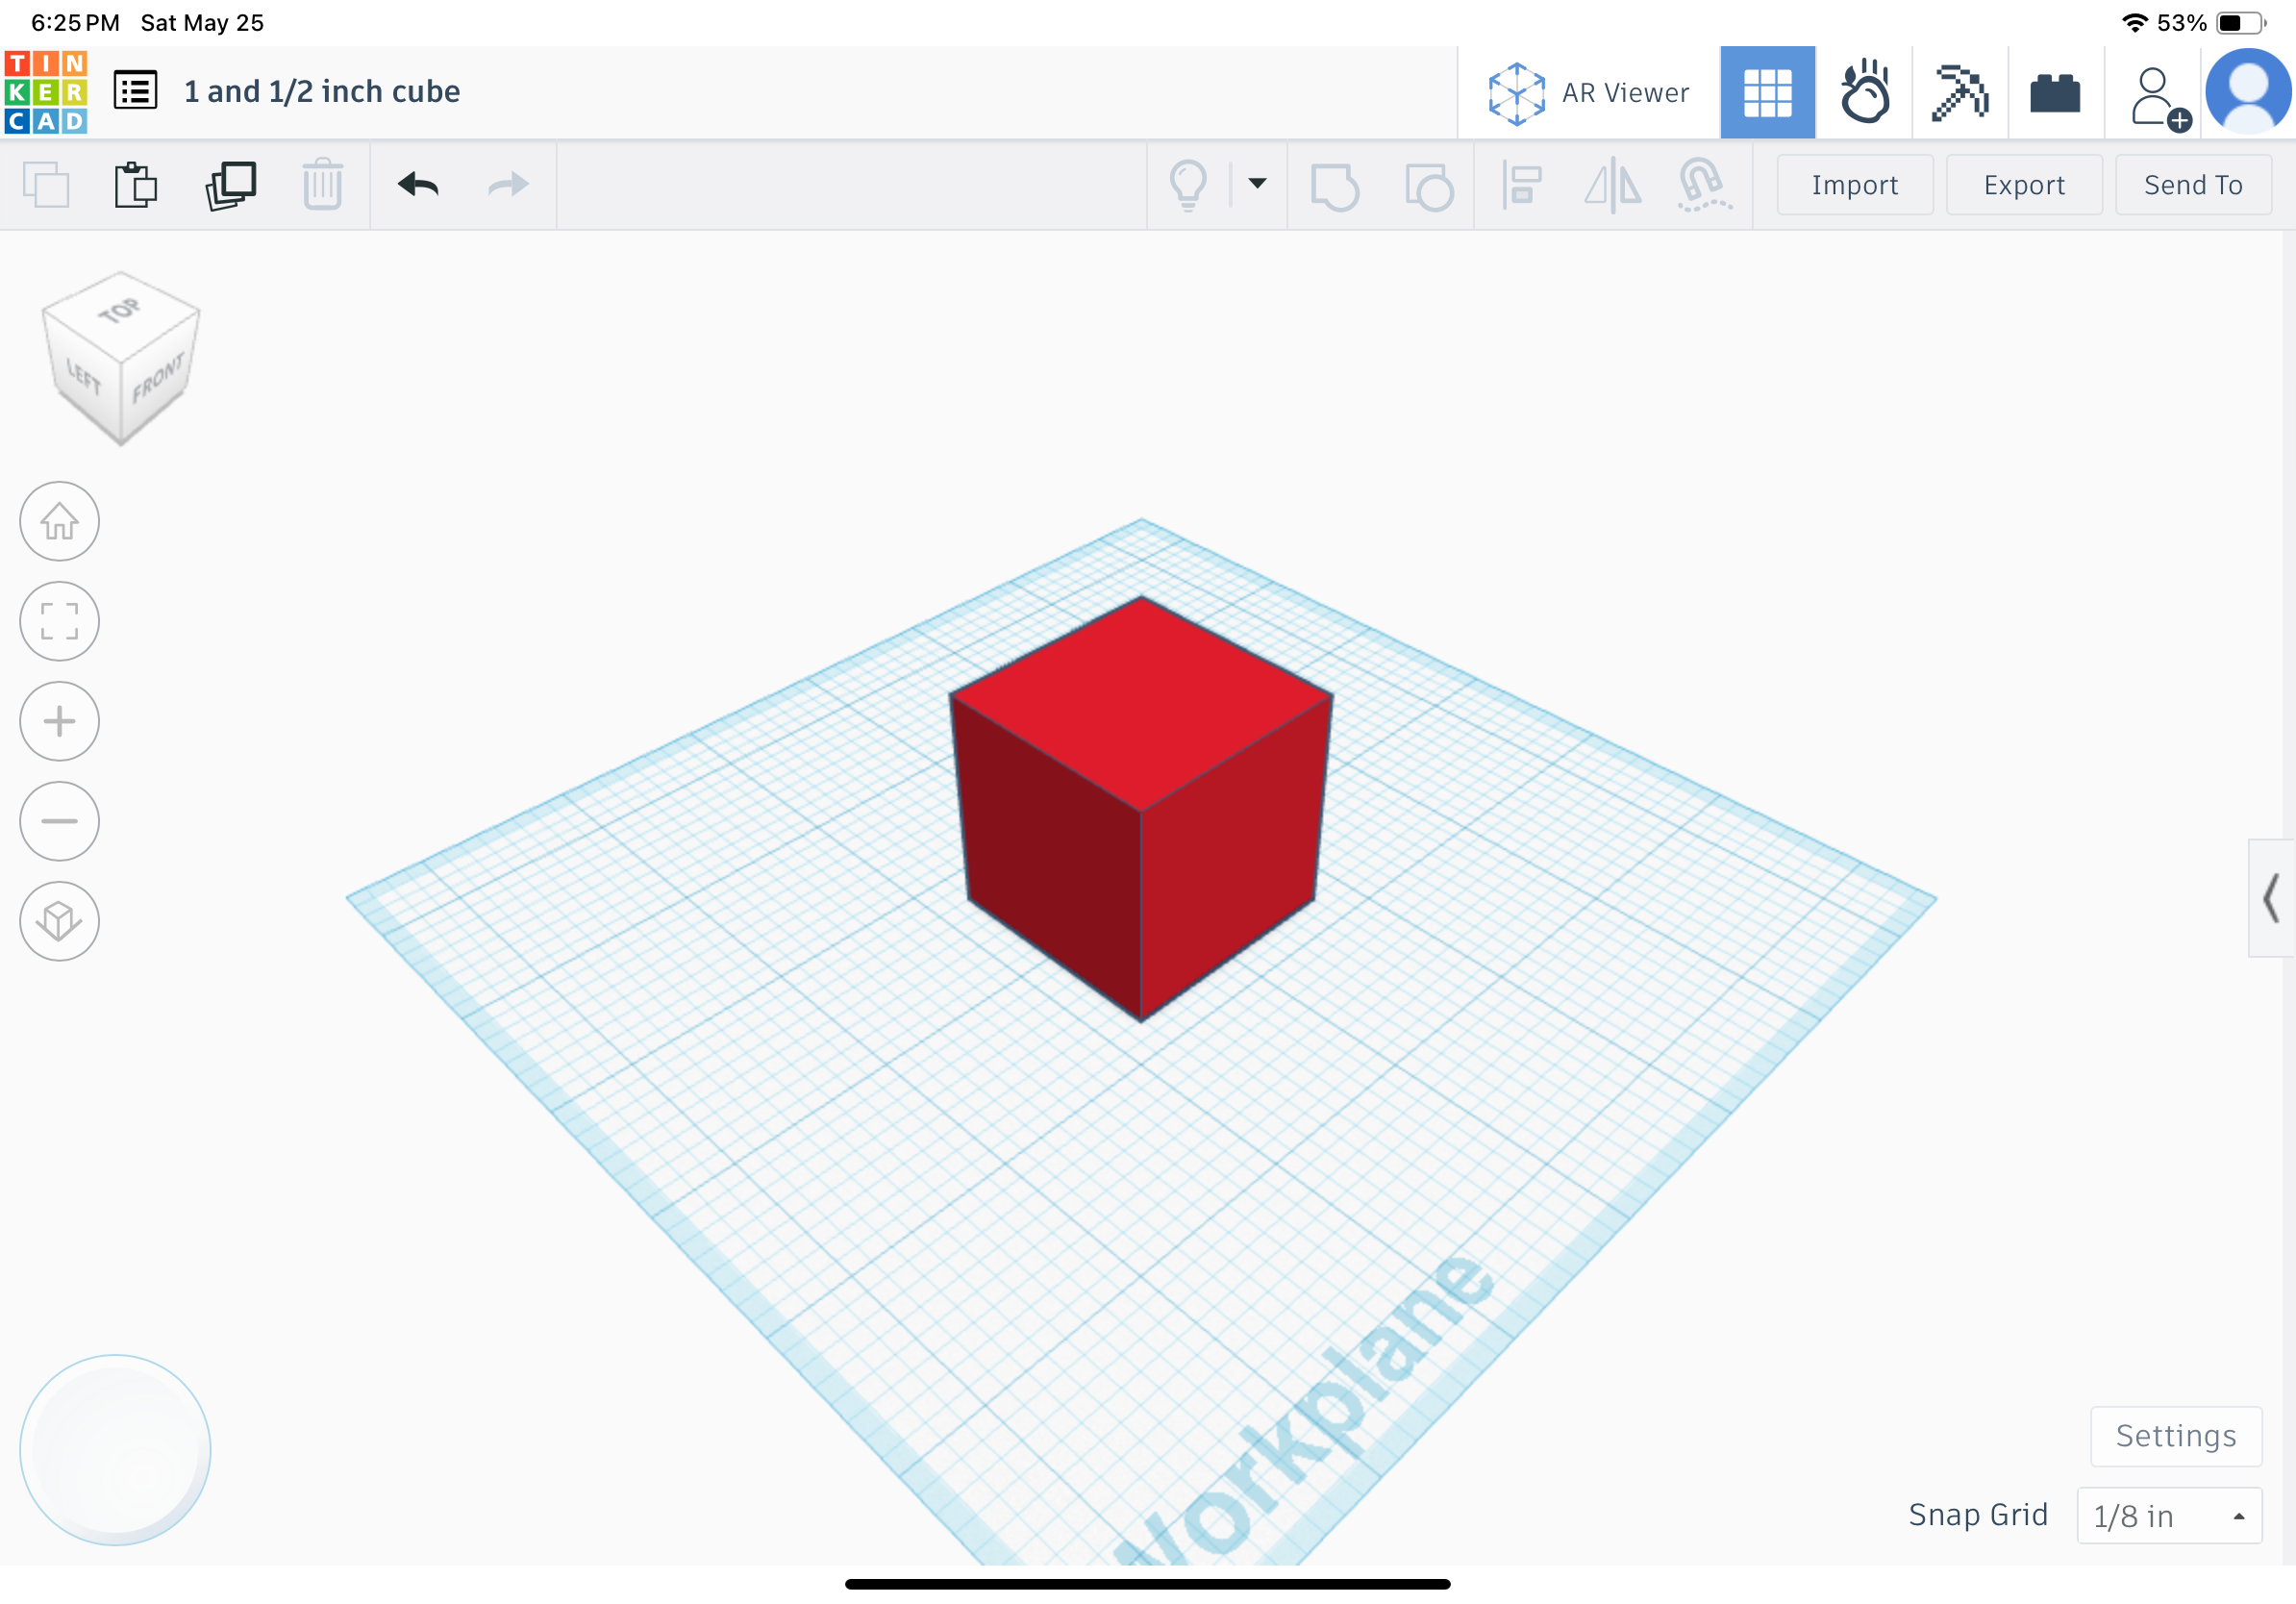2296x1604 pixels.
Task: Click the TOP face of view cube
Action: (x=120, y=313)
